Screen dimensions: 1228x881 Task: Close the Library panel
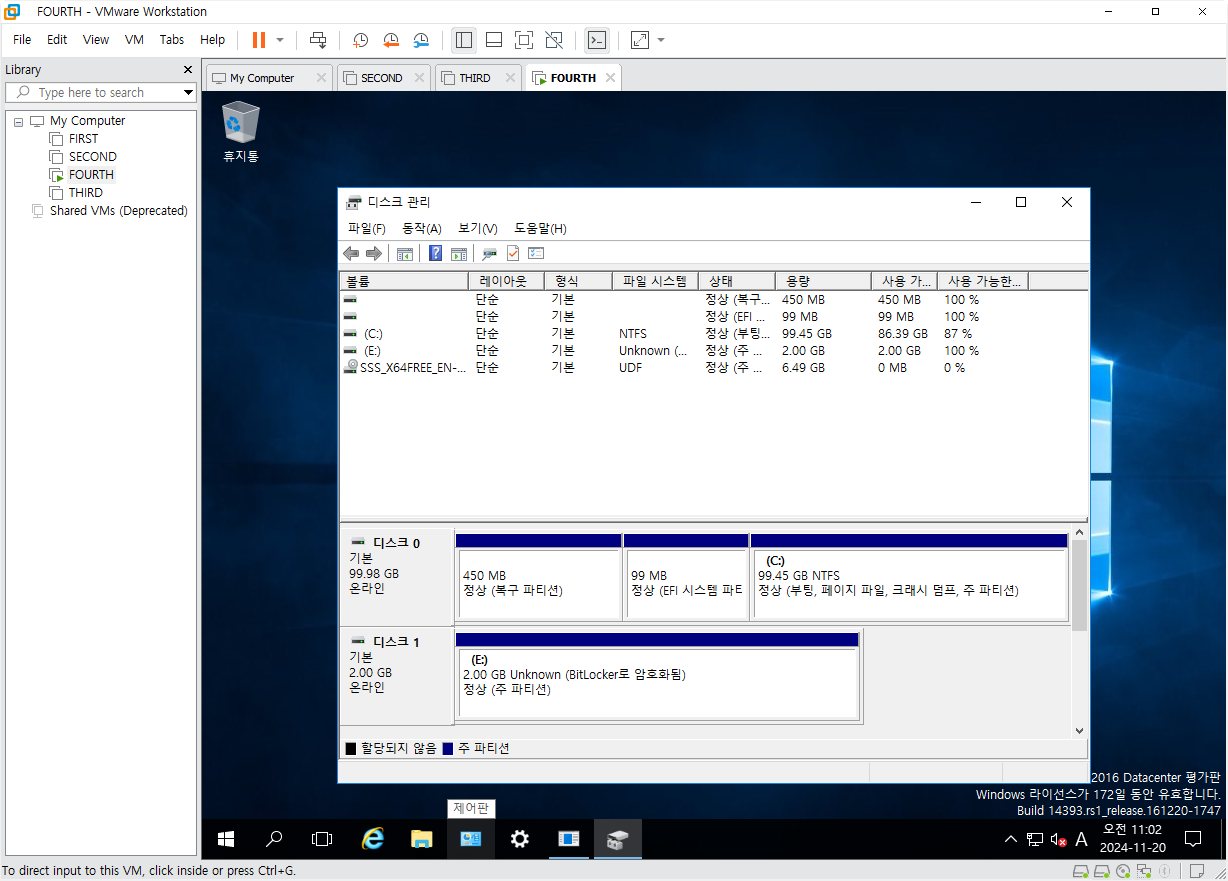188,70
